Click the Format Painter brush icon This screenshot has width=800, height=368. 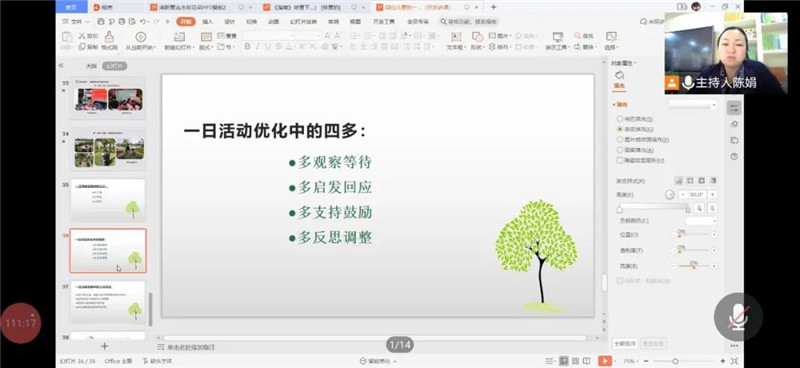coord(109,37)
